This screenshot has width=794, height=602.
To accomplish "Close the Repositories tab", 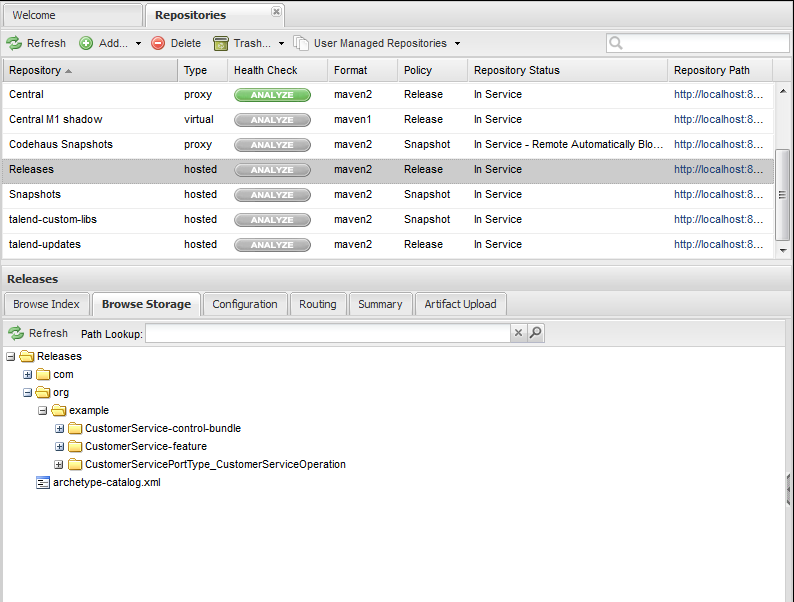I will 276,13.
